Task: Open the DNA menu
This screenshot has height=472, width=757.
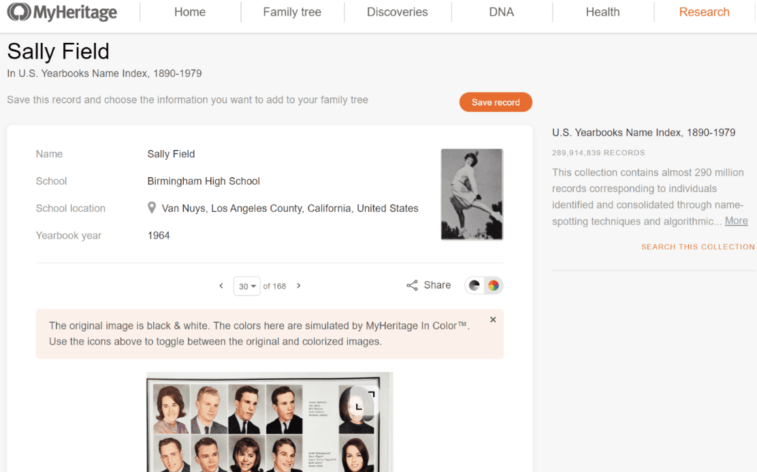Action: 501,12
